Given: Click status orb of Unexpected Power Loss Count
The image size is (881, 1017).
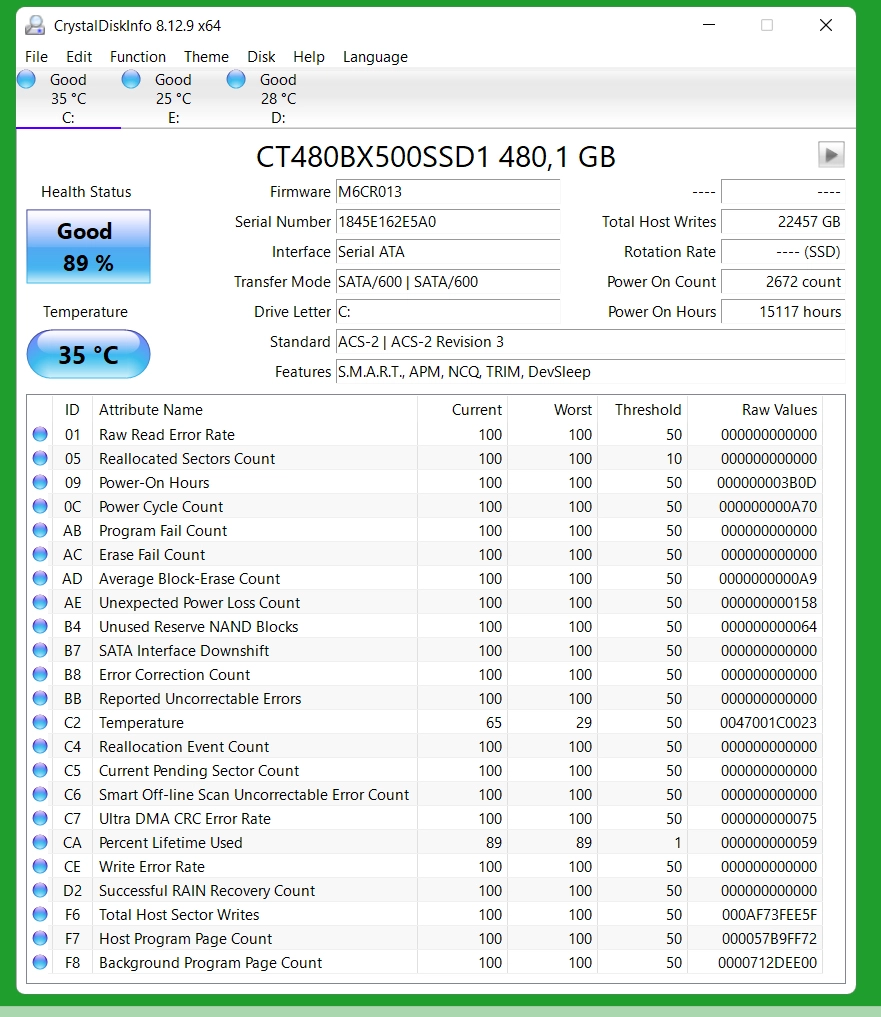Looking at the screenshot, I should tap(40, 602).
